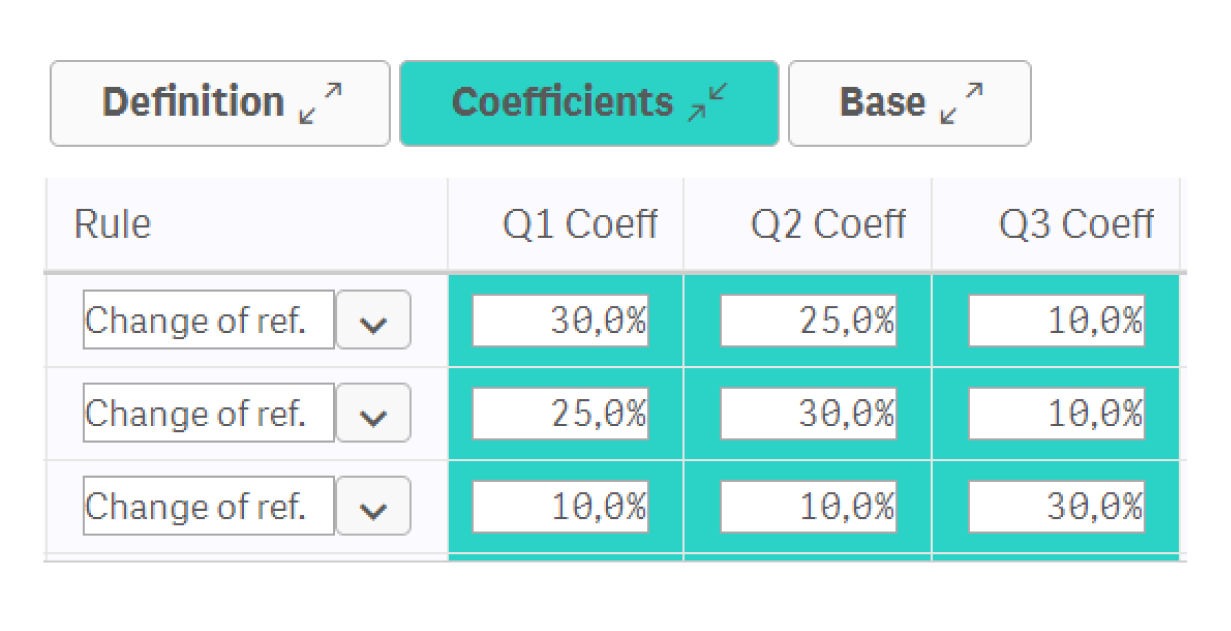Viewport: 1231px width, 631px height.
Task: Edit third row Q3 Coeff 30,0% field
Action: 1056,507
